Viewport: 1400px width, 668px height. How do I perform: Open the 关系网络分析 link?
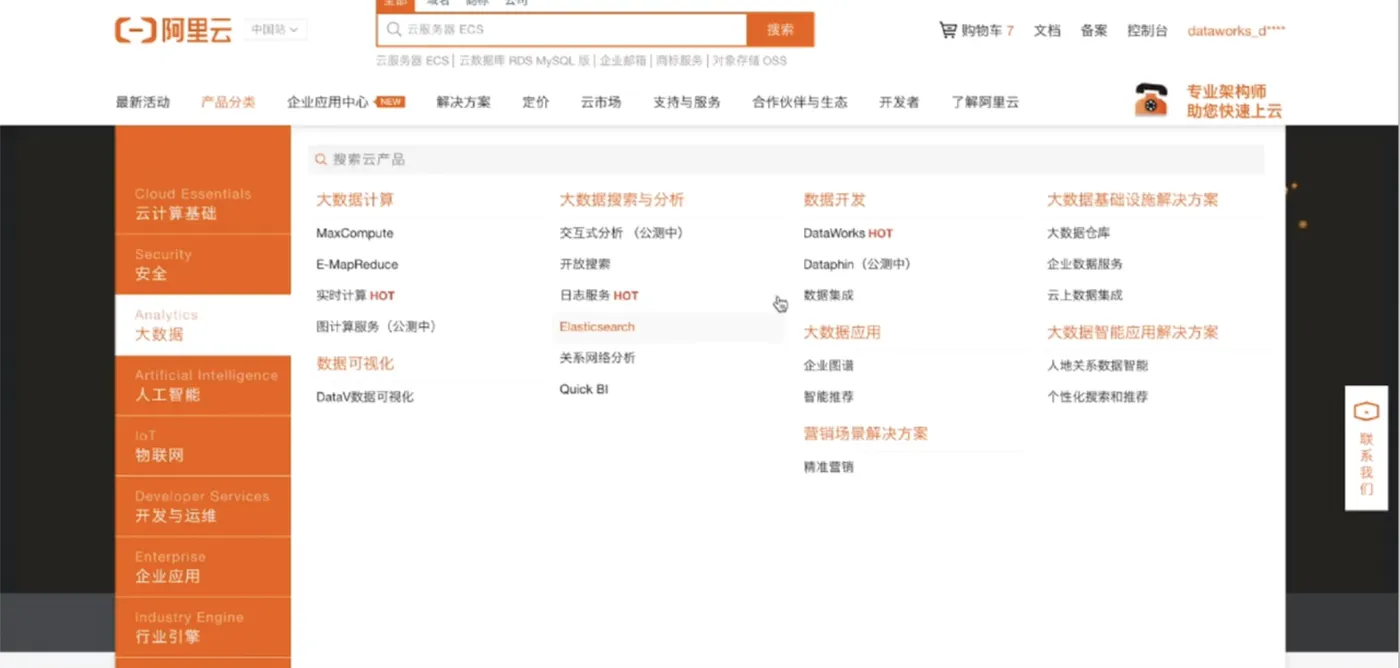pos(597,357)
